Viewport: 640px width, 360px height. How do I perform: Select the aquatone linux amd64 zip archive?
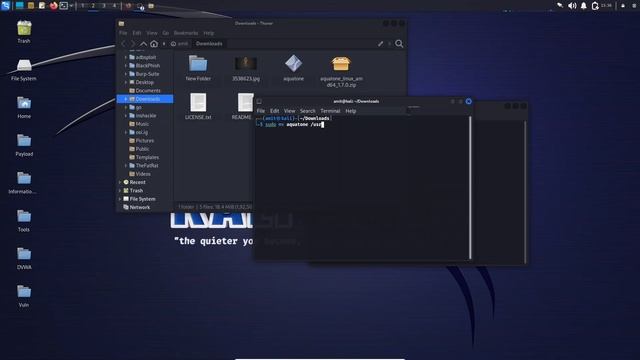click(x=341, y=71)
